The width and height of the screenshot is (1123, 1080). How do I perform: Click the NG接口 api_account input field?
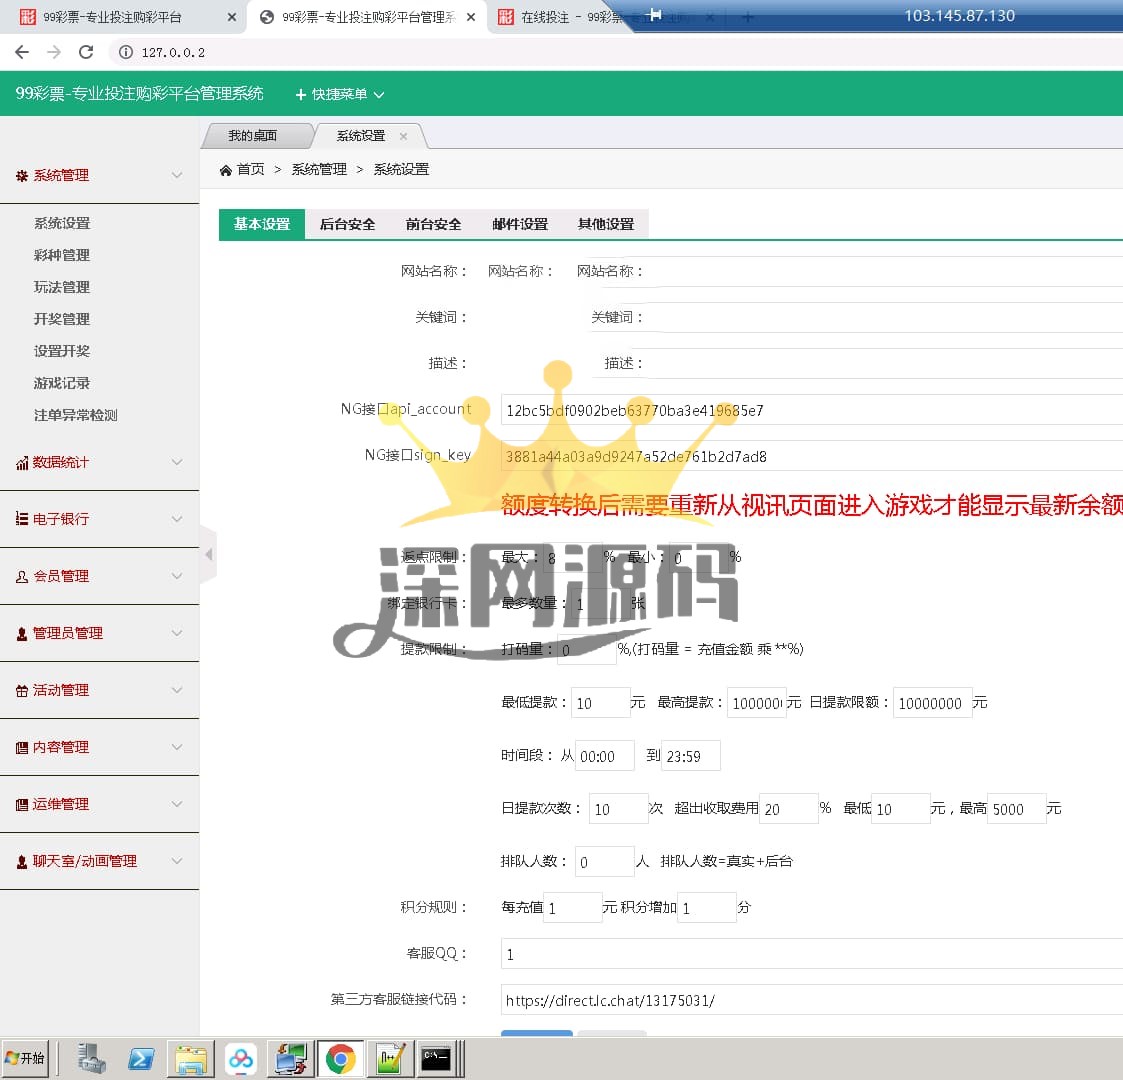(x=810, y=410)
